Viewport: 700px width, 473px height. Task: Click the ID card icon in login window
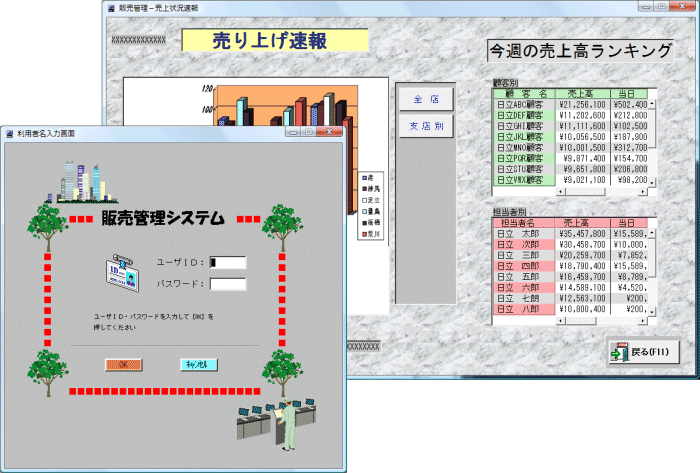click(x=123, y=273)
